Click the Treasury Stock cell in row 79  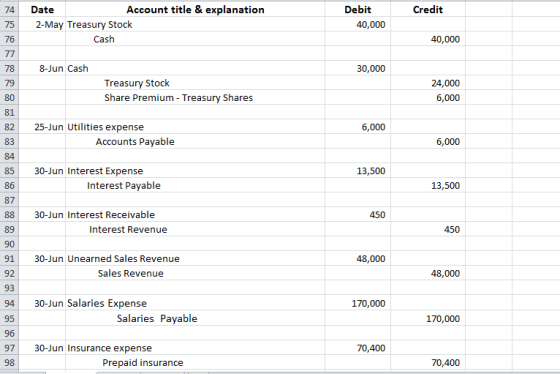[x=195, y=83]
